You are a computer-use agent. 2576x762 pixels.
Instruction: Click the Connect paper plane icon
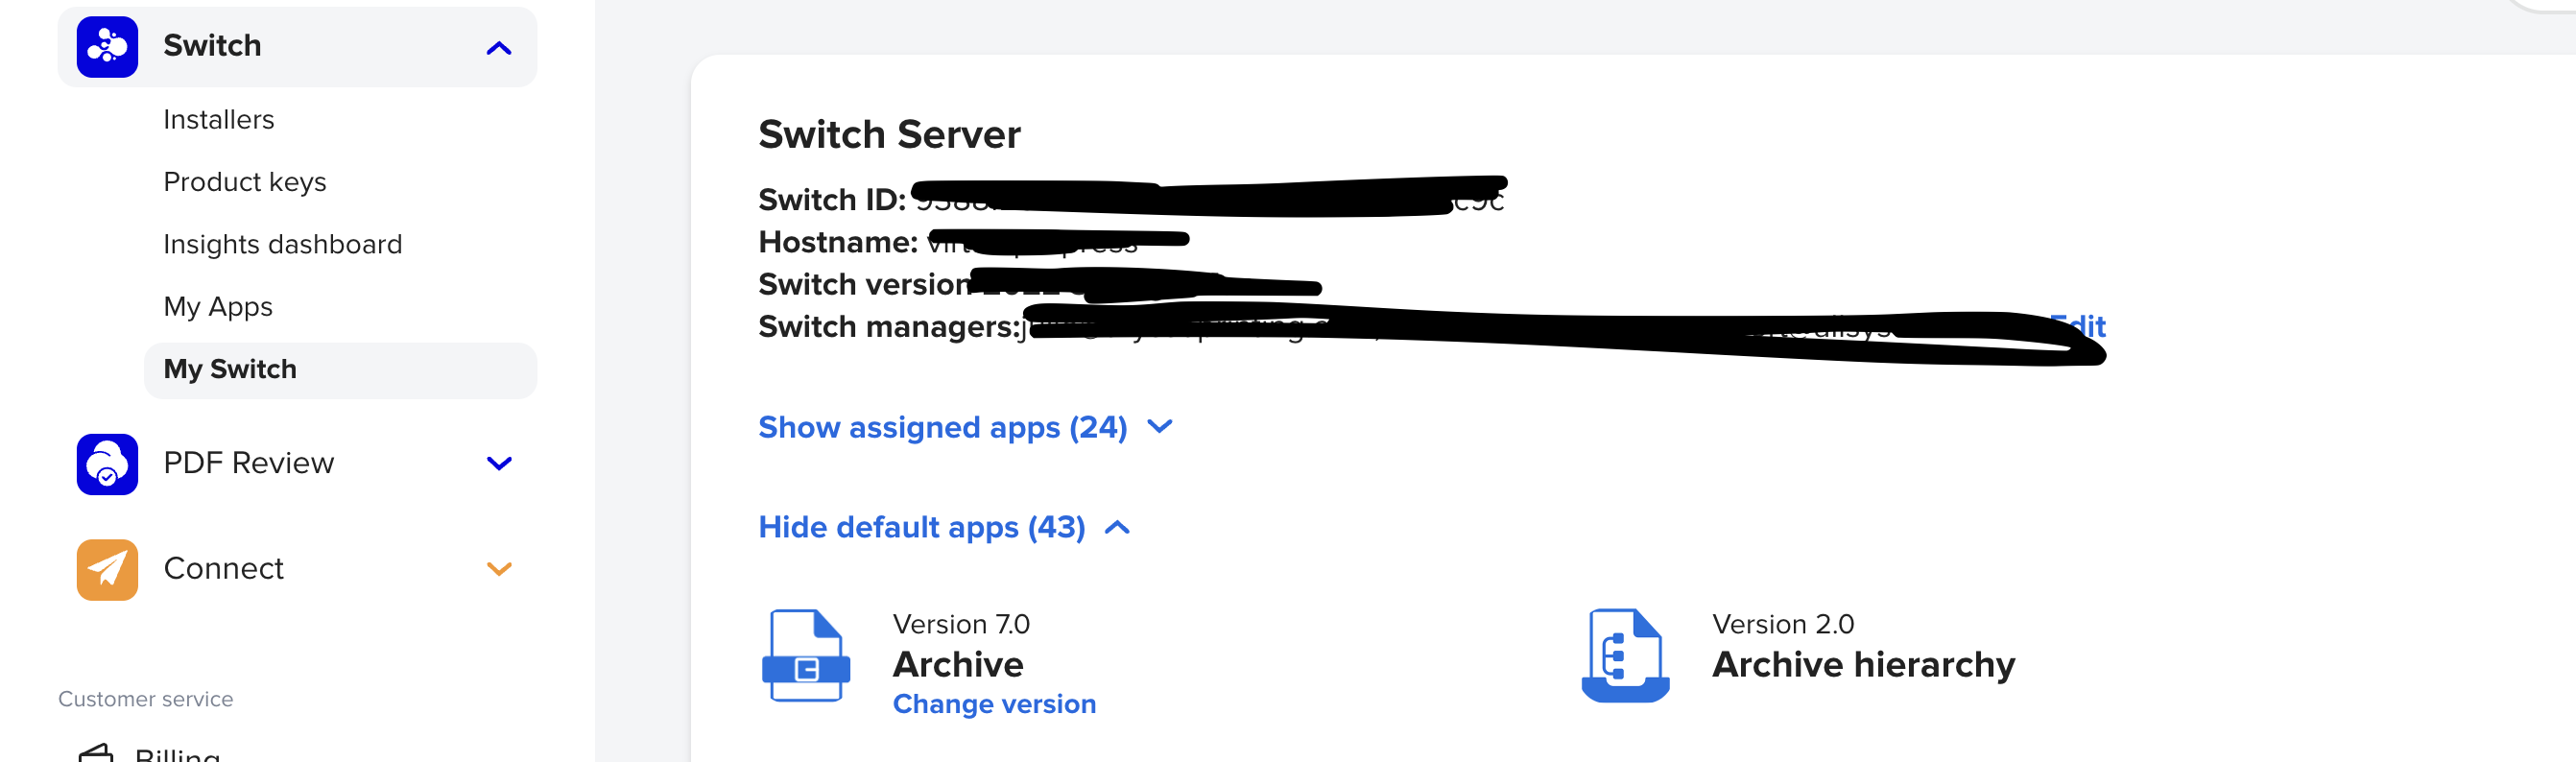click(107, 570)
